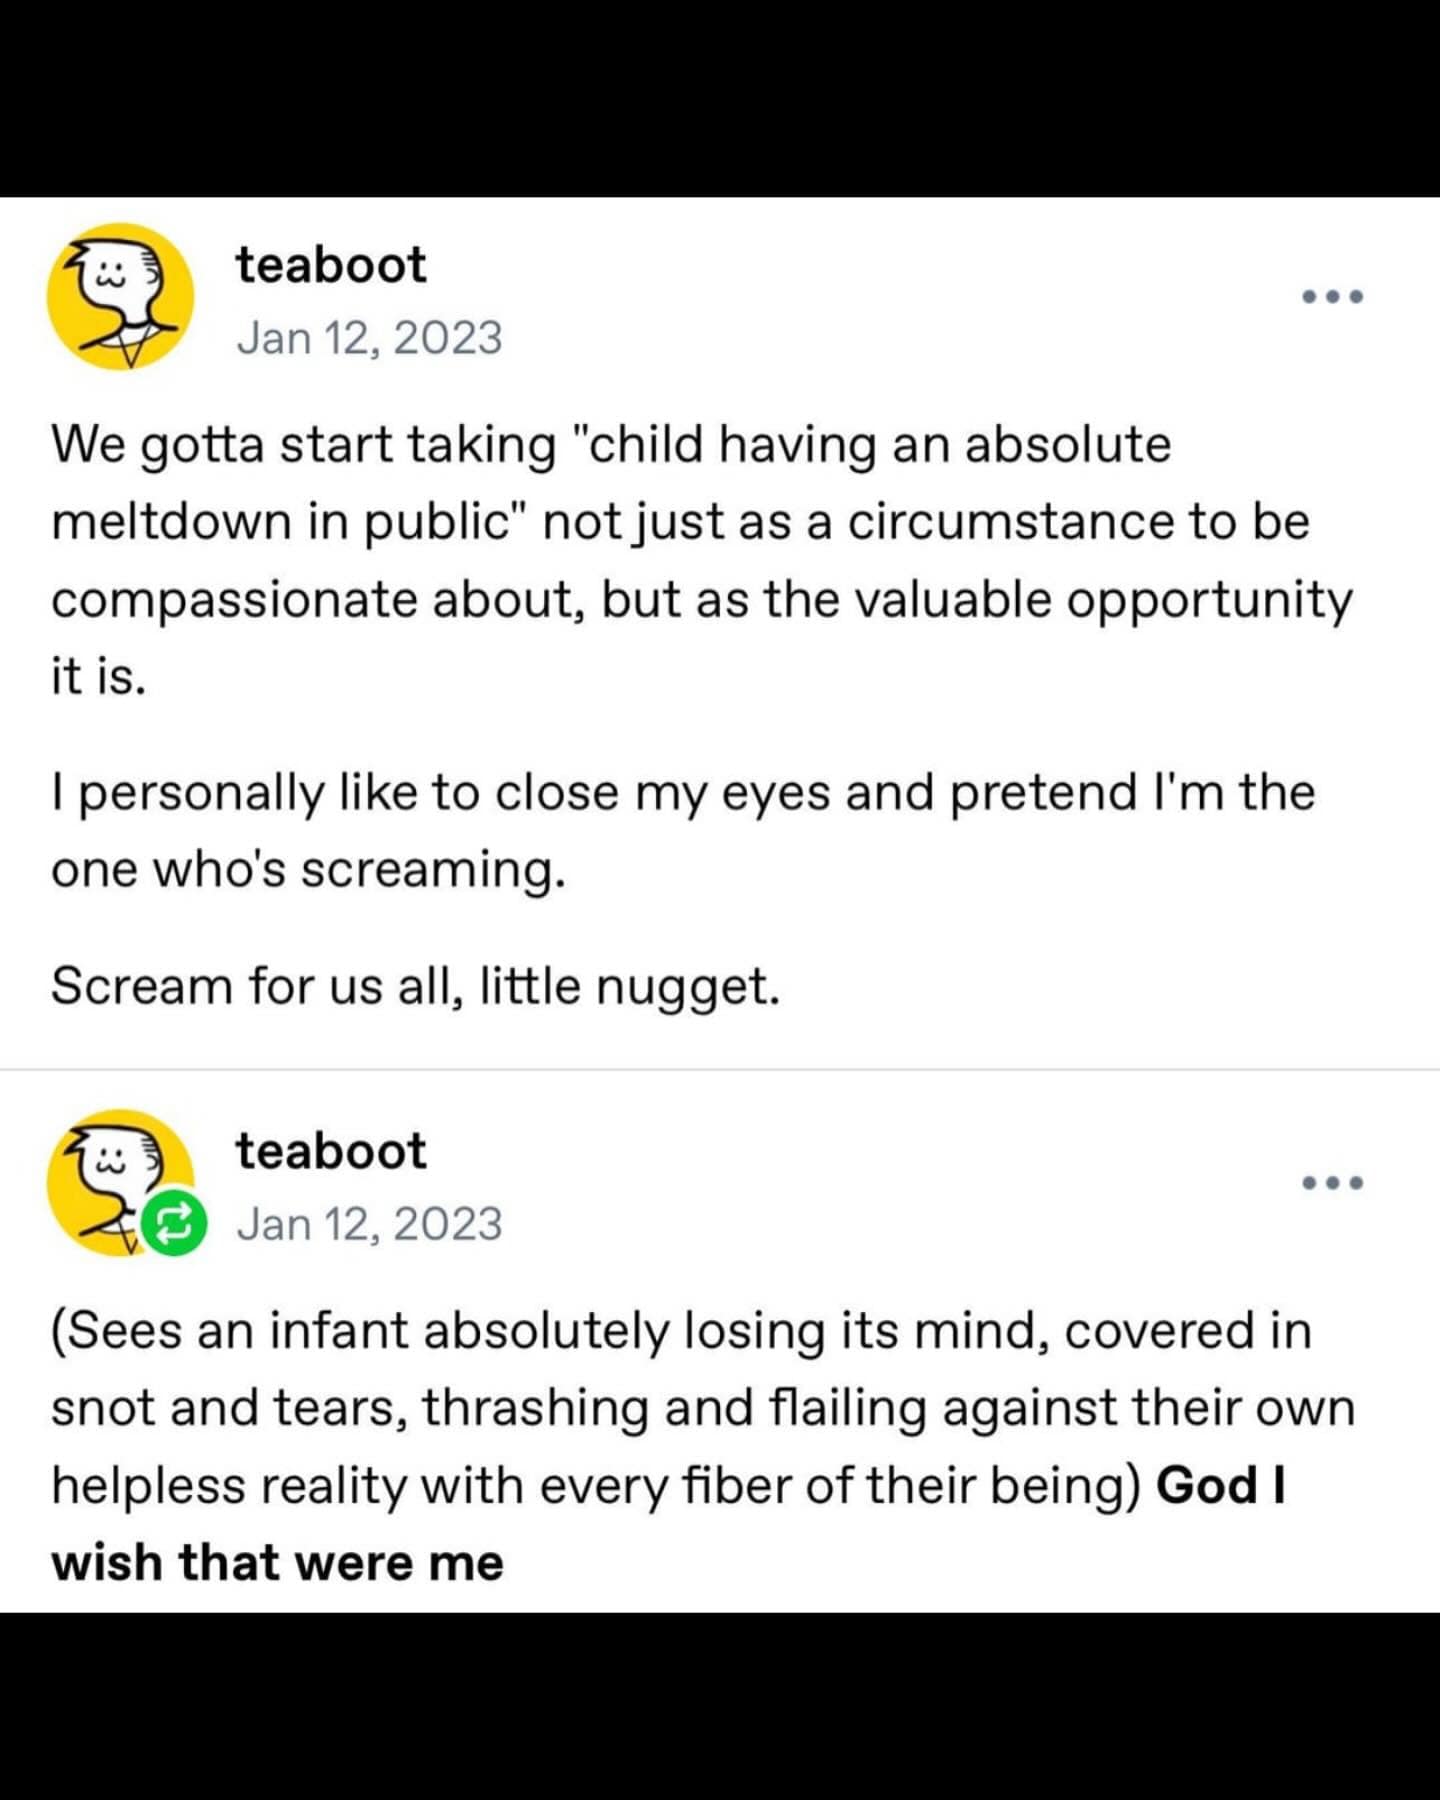
Task: Click teaboot's avatar on the reblogged post
Action: [120, 1182]
